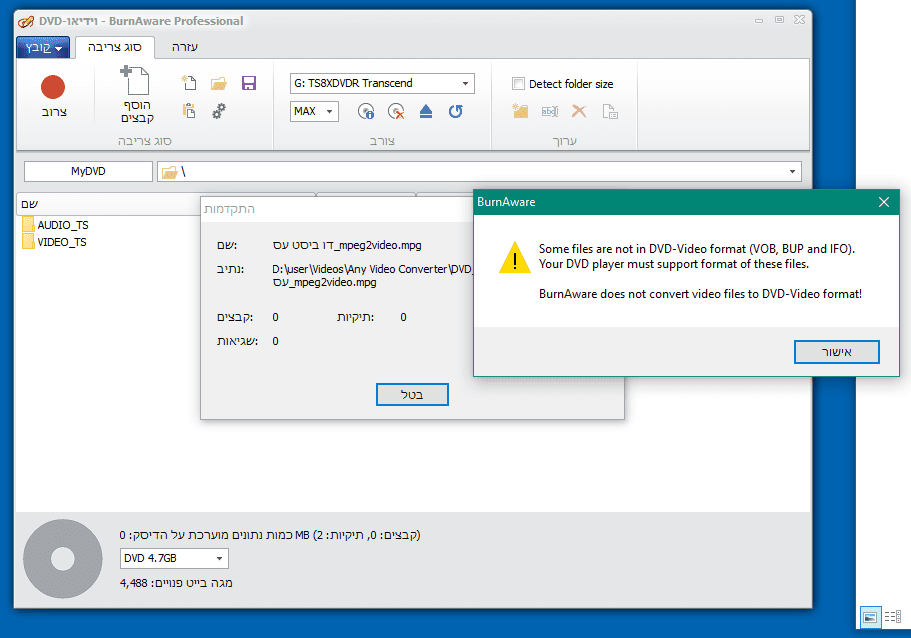Click the orange delete X icon
Screen dimensions: 911x638
(x=579, y=111)
